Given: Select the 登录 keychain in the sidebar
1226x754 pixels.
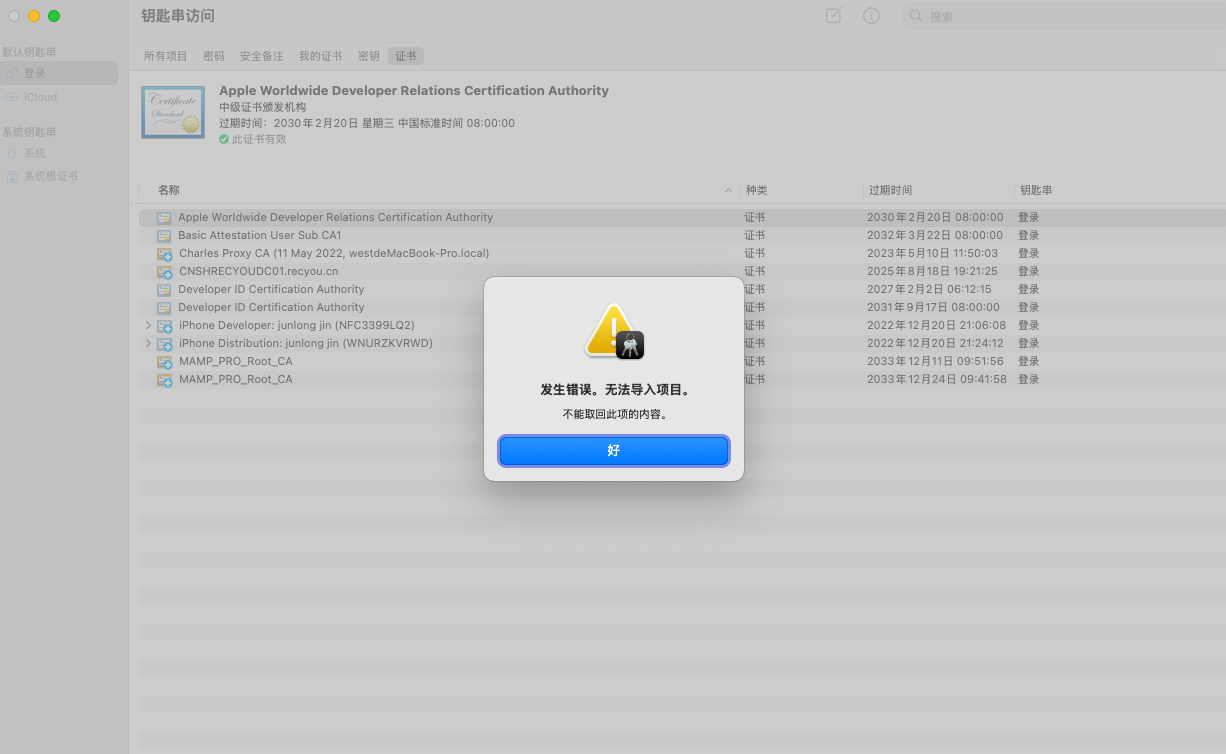Looking at the screenshot, I should tap(59, 73).
